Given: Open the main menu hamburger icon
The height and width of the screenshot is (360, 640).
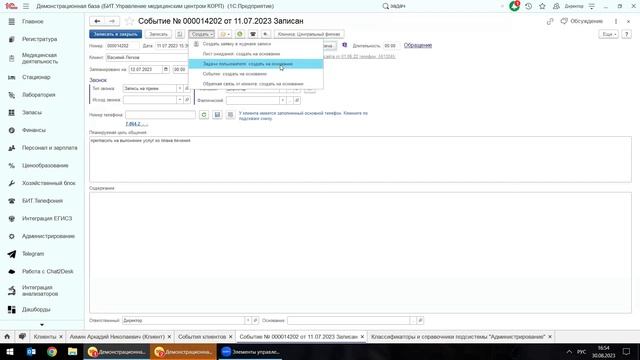Looking at the screenshot, I should coord(26,6).
